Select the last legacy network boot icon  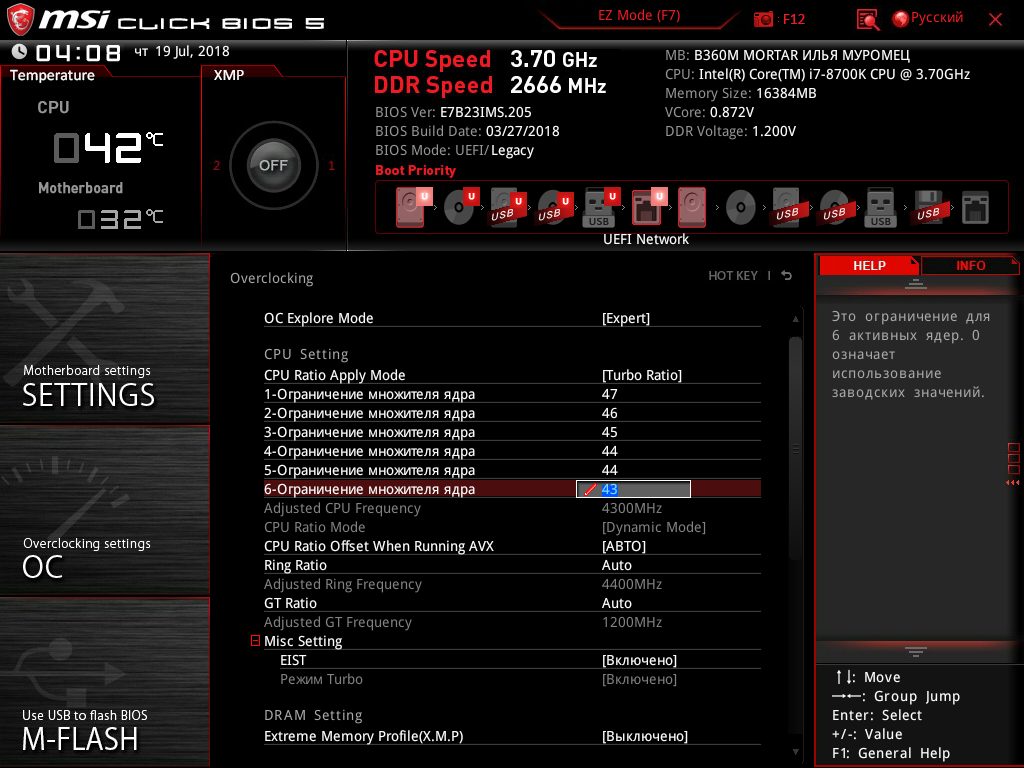(x=975, y=208)
